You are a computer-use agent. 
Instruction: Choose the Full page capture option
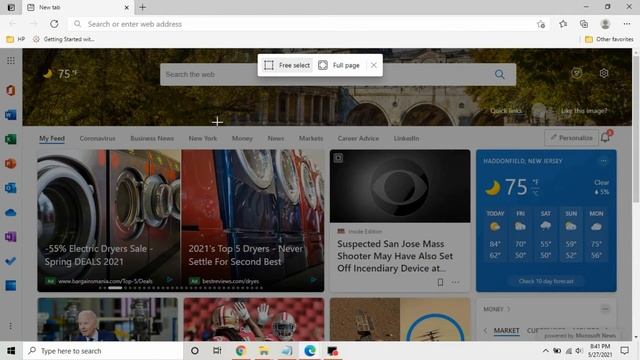339,65
